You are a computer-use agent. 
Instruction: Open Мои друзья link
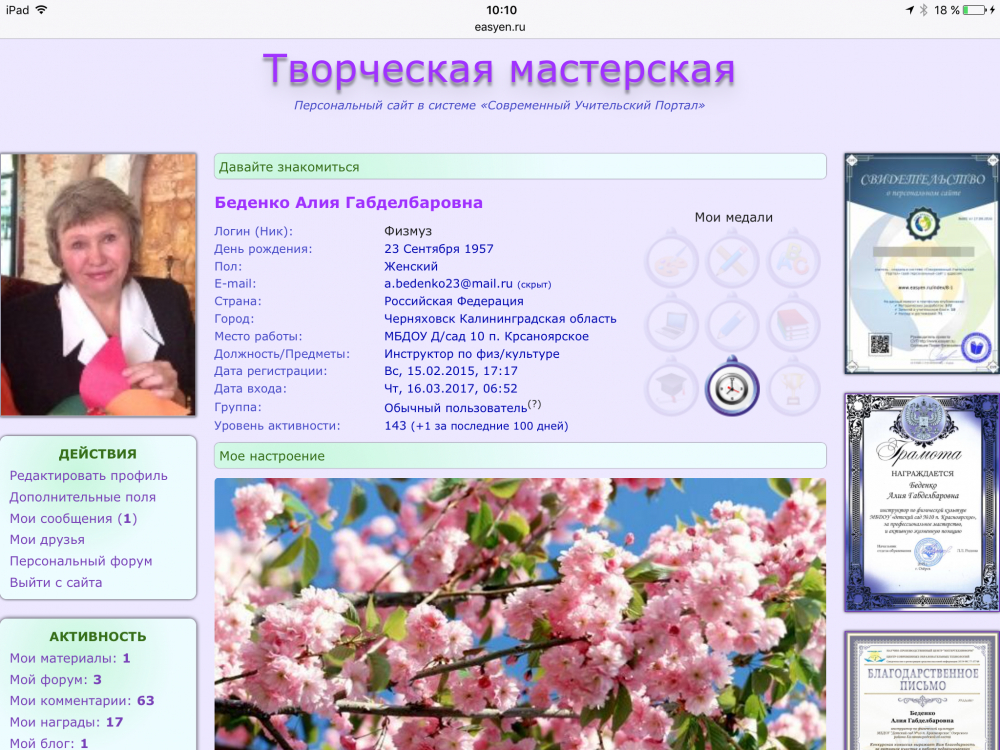[x=47, y=540]
